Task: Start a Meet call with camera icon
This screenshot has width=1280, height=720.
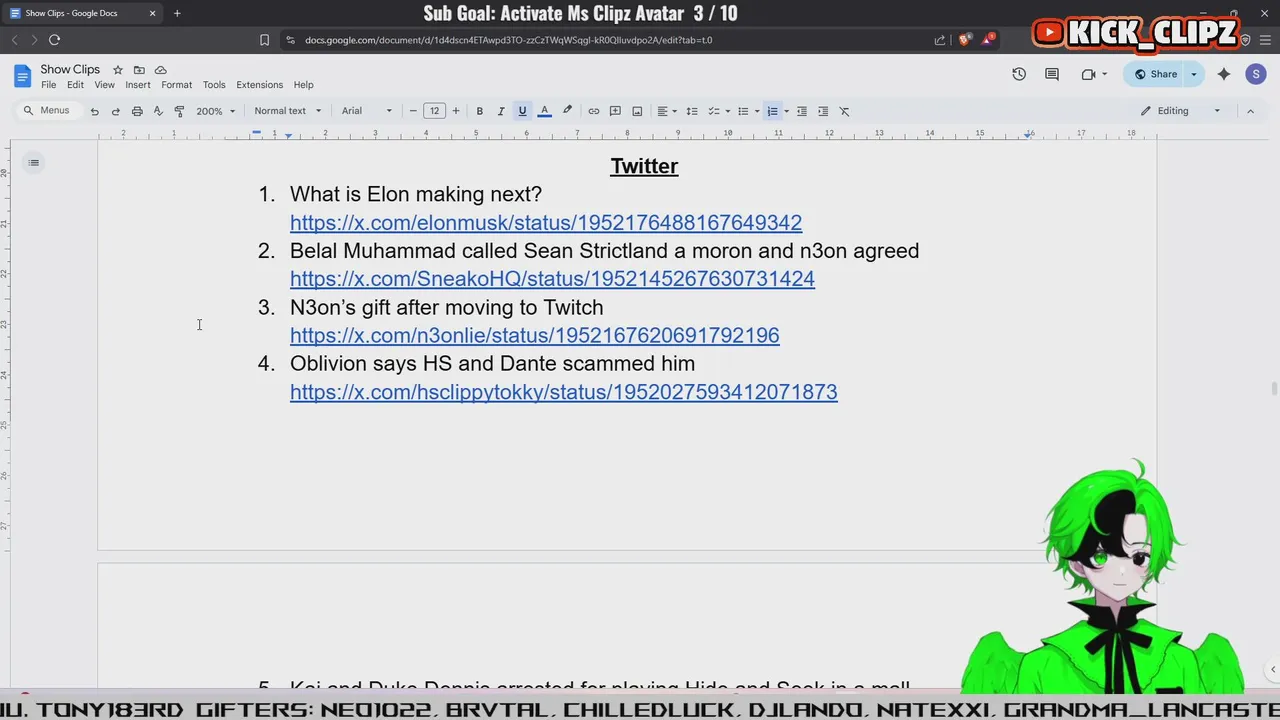Action: [1089, 74]
